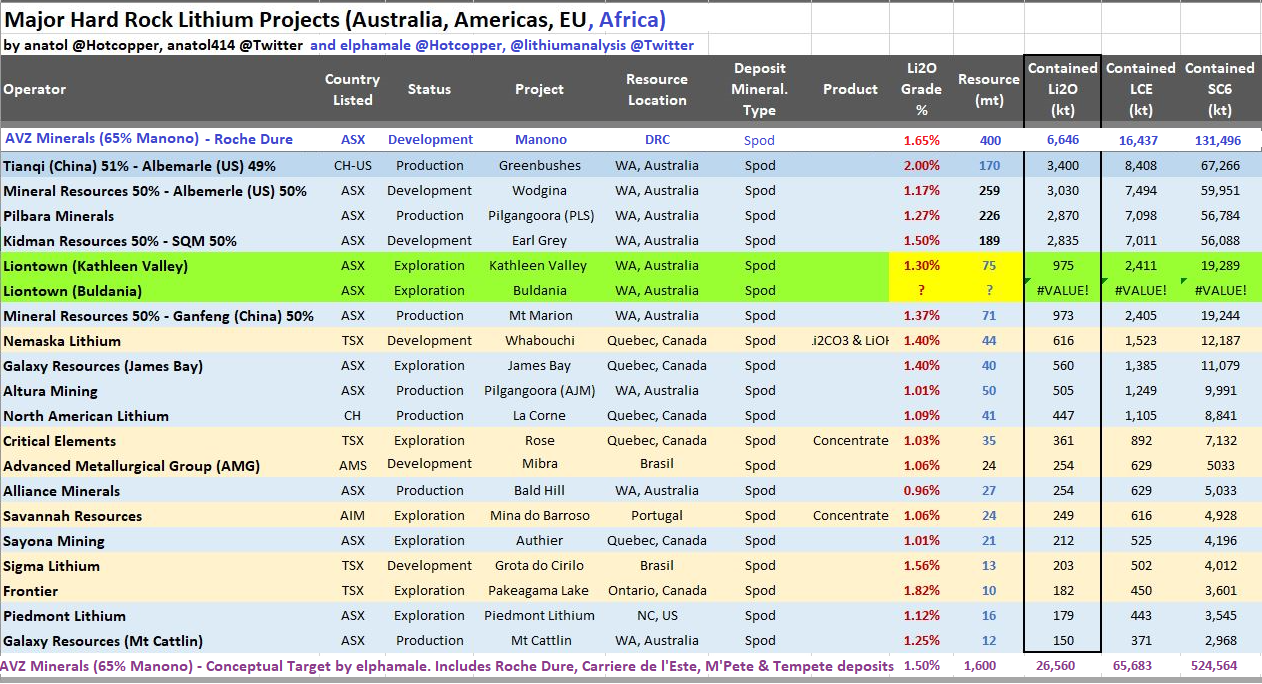This screenshot has width=1262, height=684.
Task: Click the 'Project' column header
Action: (539, 89)
